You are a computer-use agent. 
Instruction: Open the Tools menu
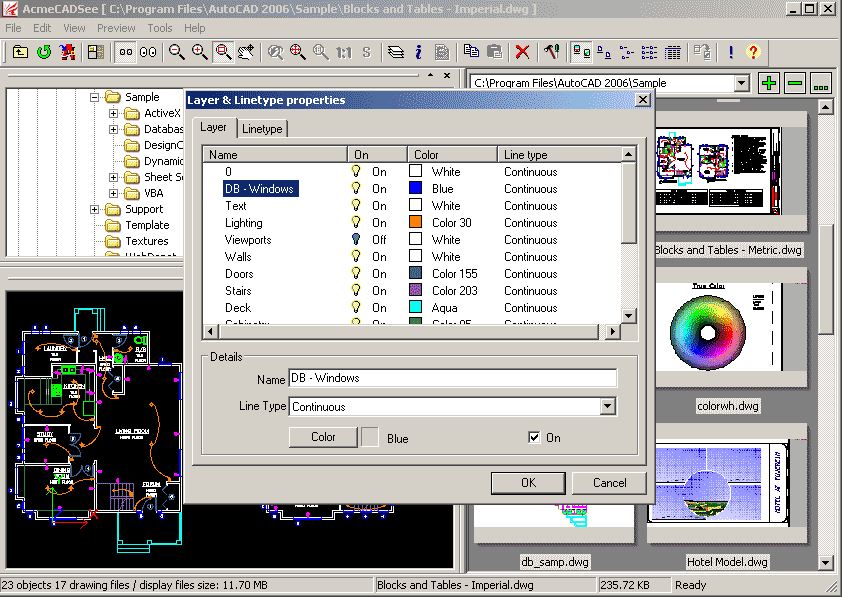[x=159, y=28]
